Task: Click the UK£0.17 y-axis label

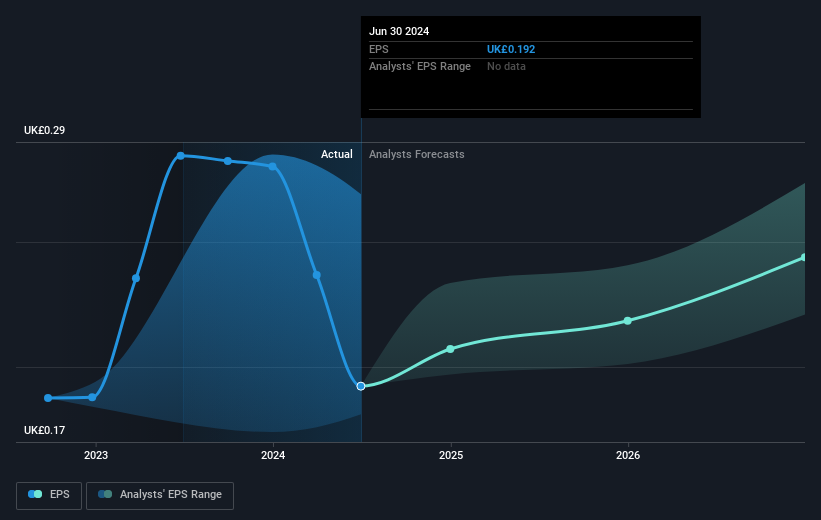Action: pyautogui.click(x=45, y=430)
